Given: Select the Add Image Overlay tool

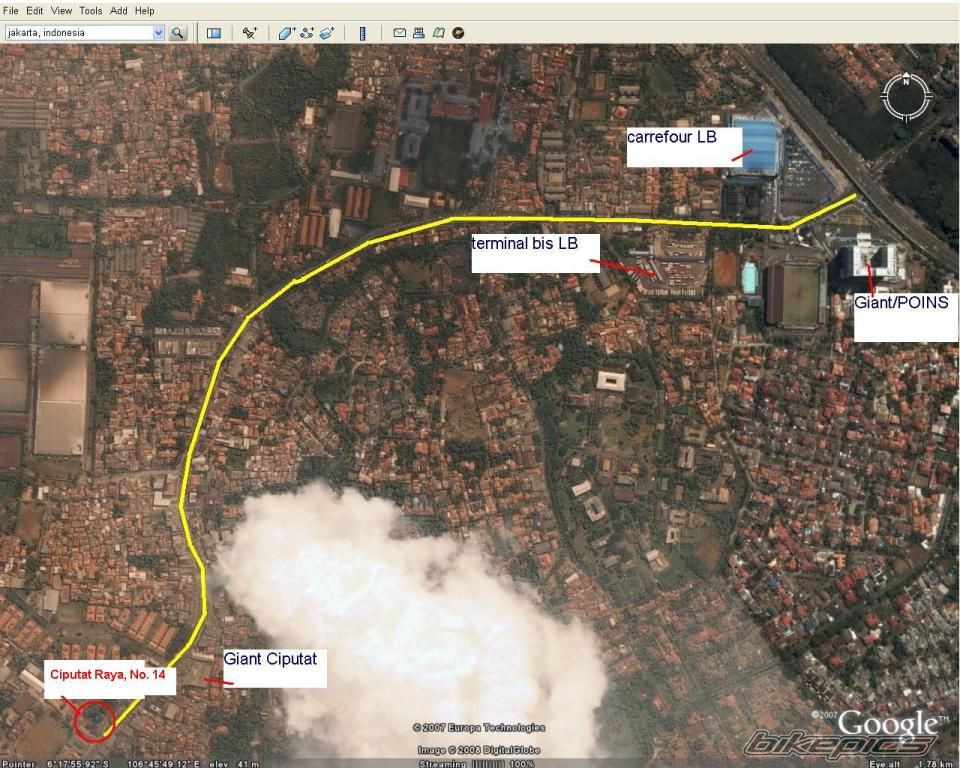Looking at the screenshot, I should 326,32.
